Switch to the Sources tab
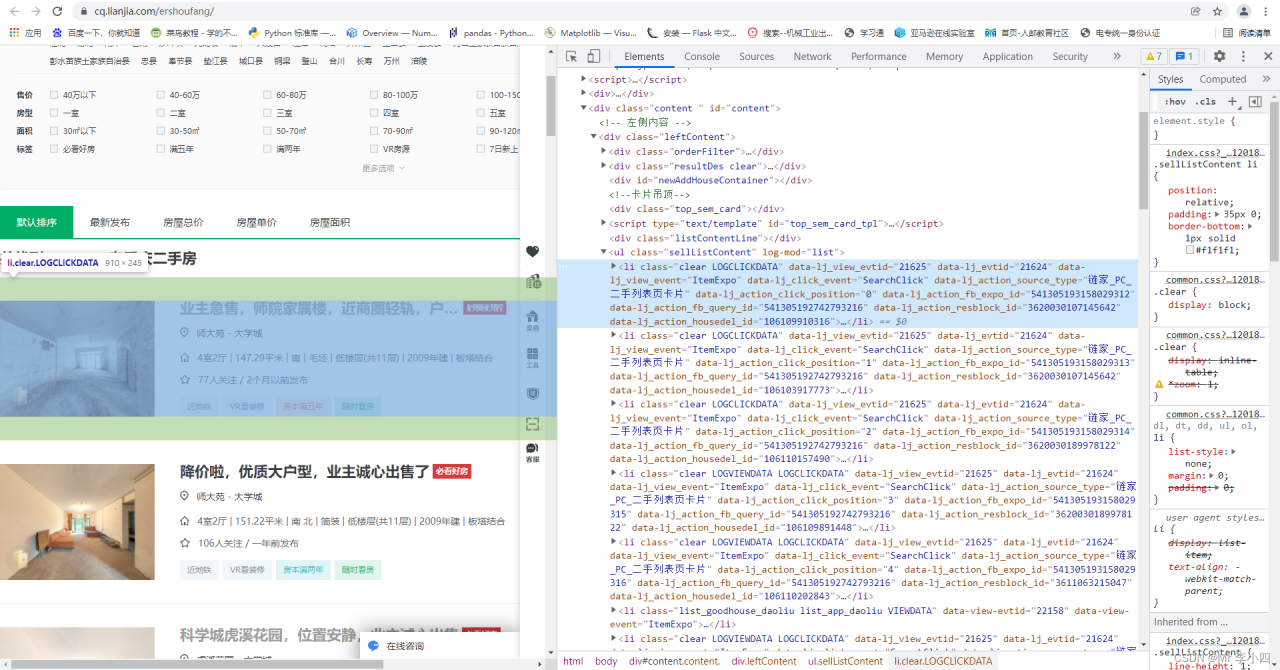 pyautogui.click(x=756, y=56)
